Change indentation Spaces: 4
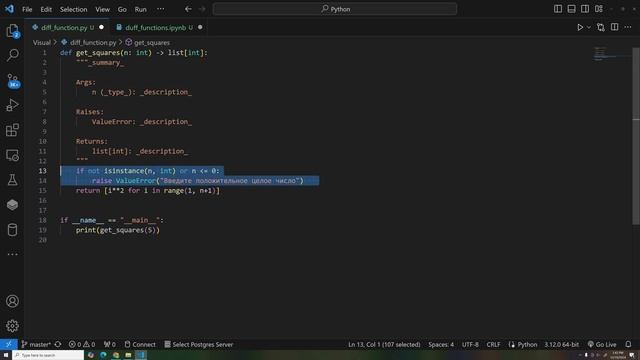Image resolution: width=640 pixels, height=360 pixels. pyautogui.click(x=441, y=344)
